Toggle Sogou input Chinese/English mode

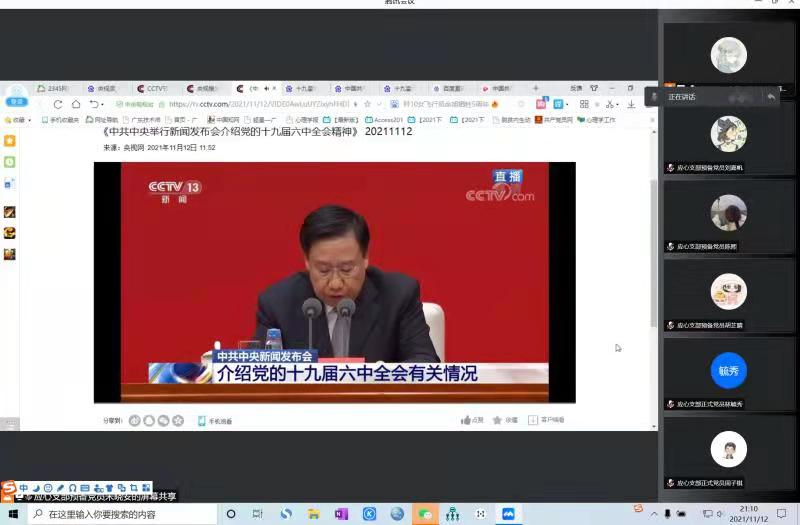pyautogui.click(x=23, y=488)
